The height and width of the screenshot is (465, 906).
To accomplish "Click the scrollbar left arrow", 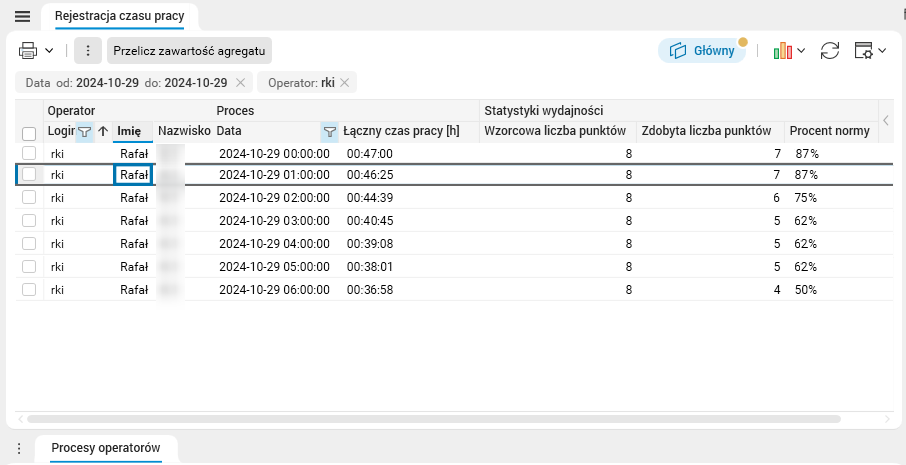I will [x=21, y=419].
